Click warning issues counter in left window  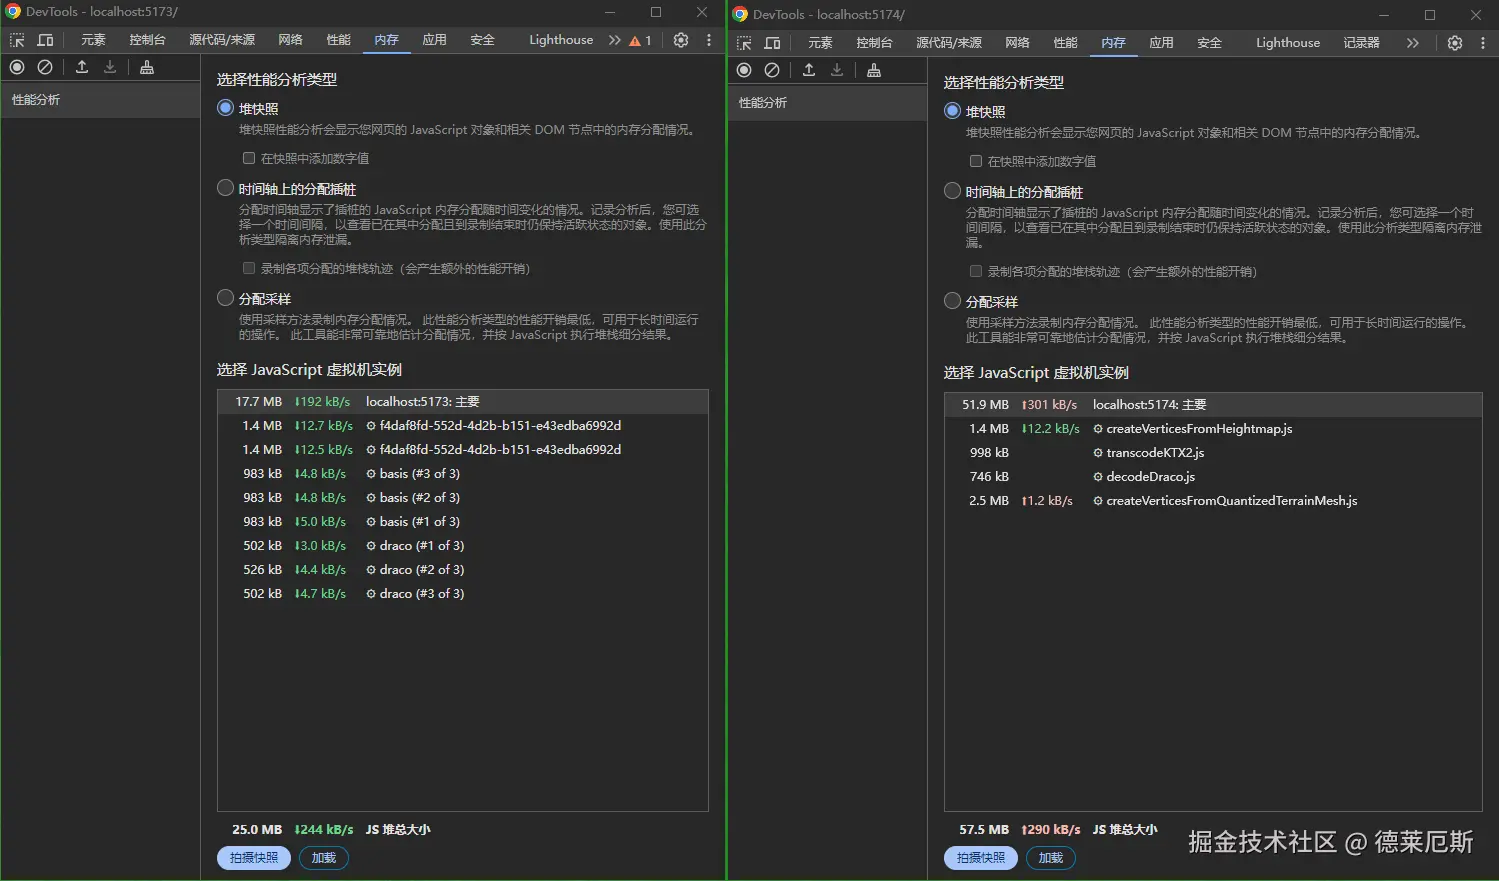pos(640,40)
